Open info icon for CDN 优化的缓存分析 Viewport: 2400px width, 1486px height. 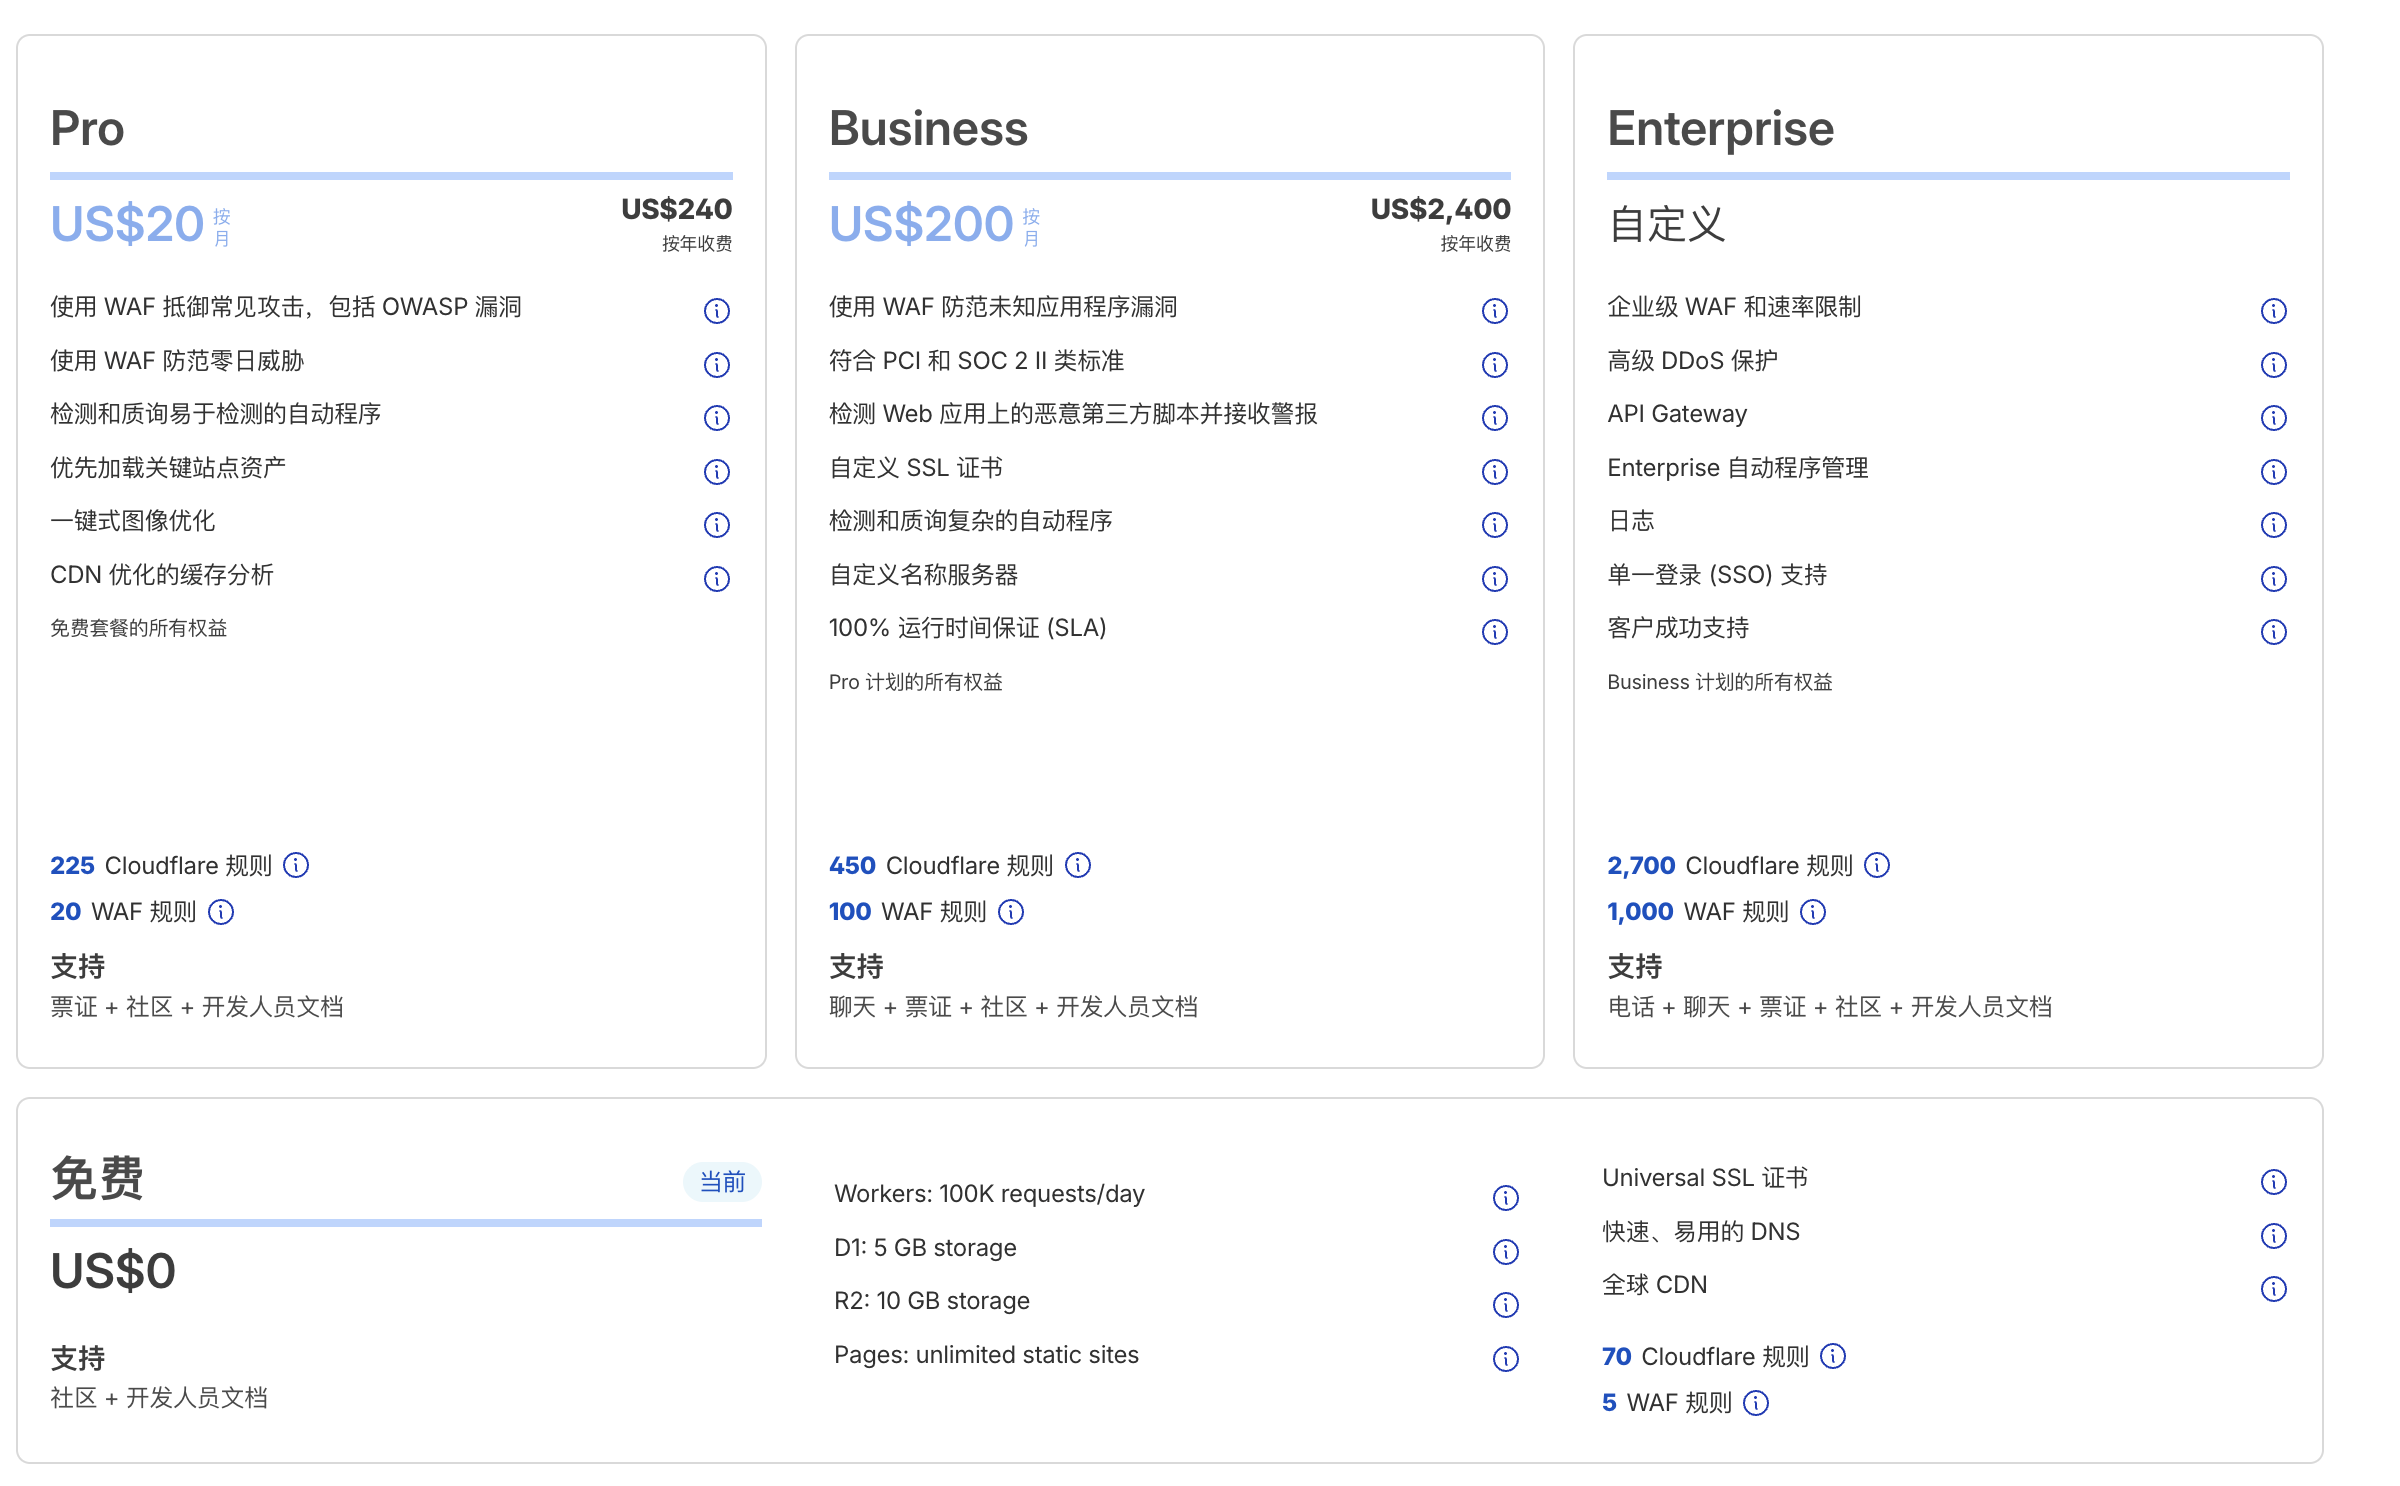click(717, 579)
